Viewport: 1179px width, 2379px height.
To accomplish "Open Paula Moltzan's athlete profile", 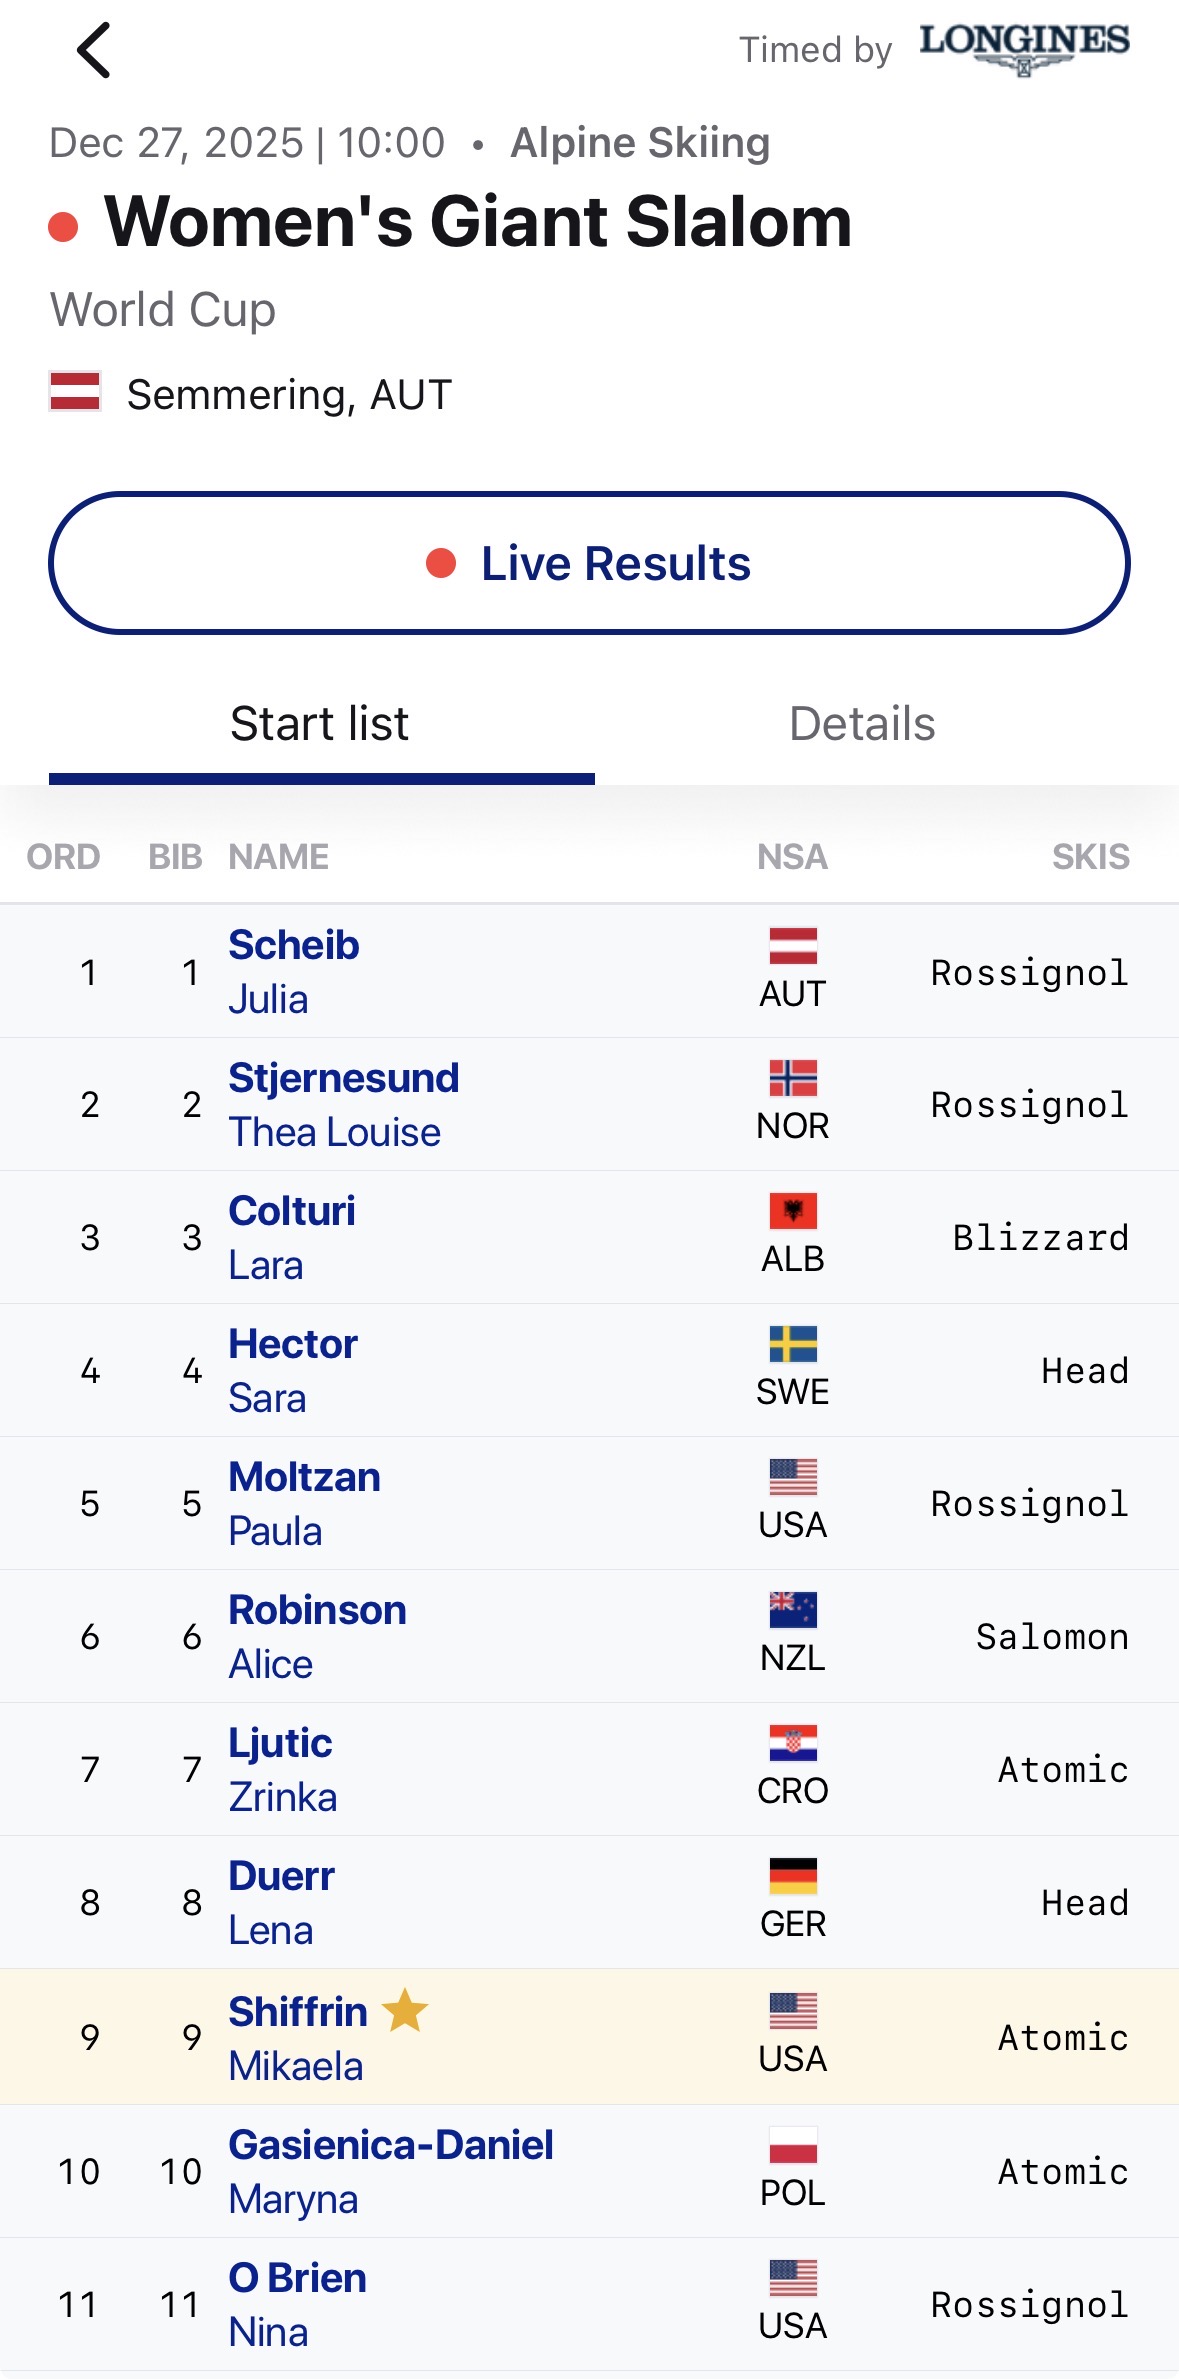I will 304,1503.
